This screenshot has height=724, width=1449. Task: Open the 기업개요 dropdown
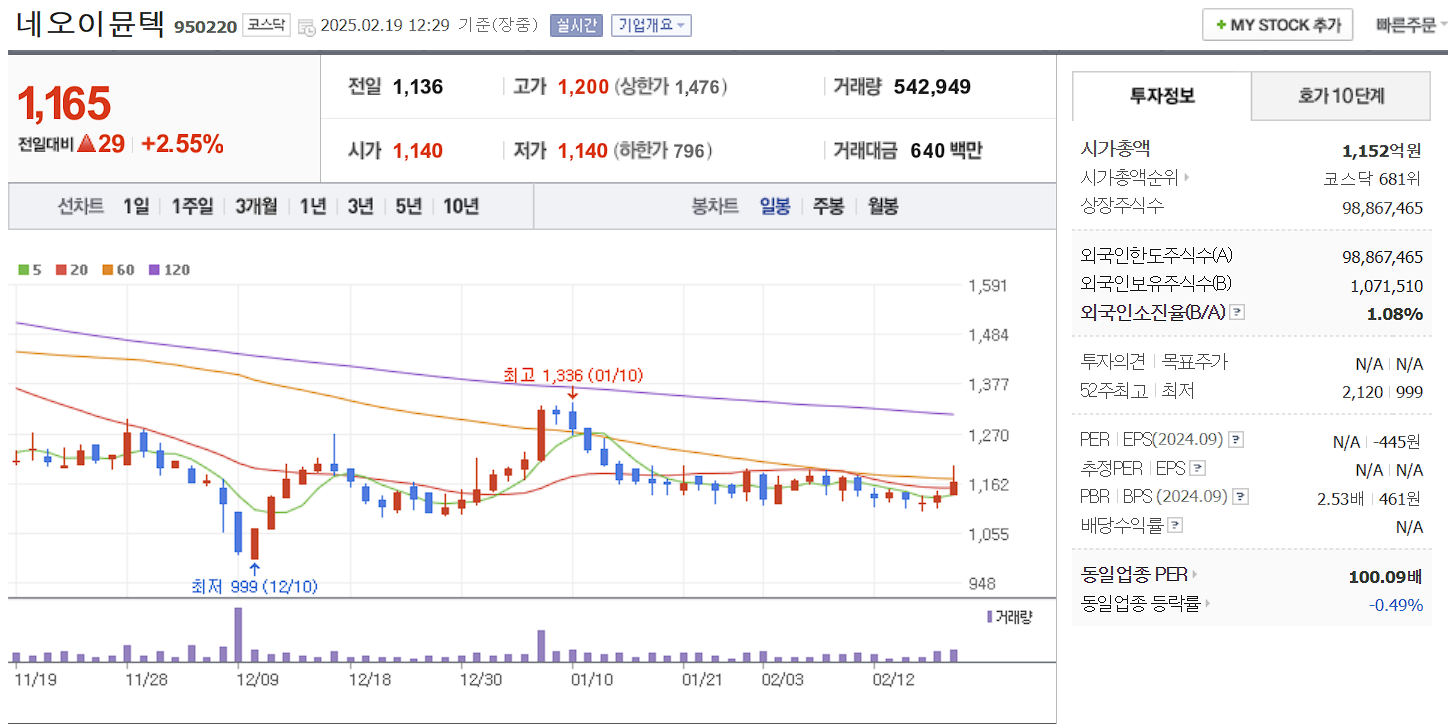coord(649,24)
